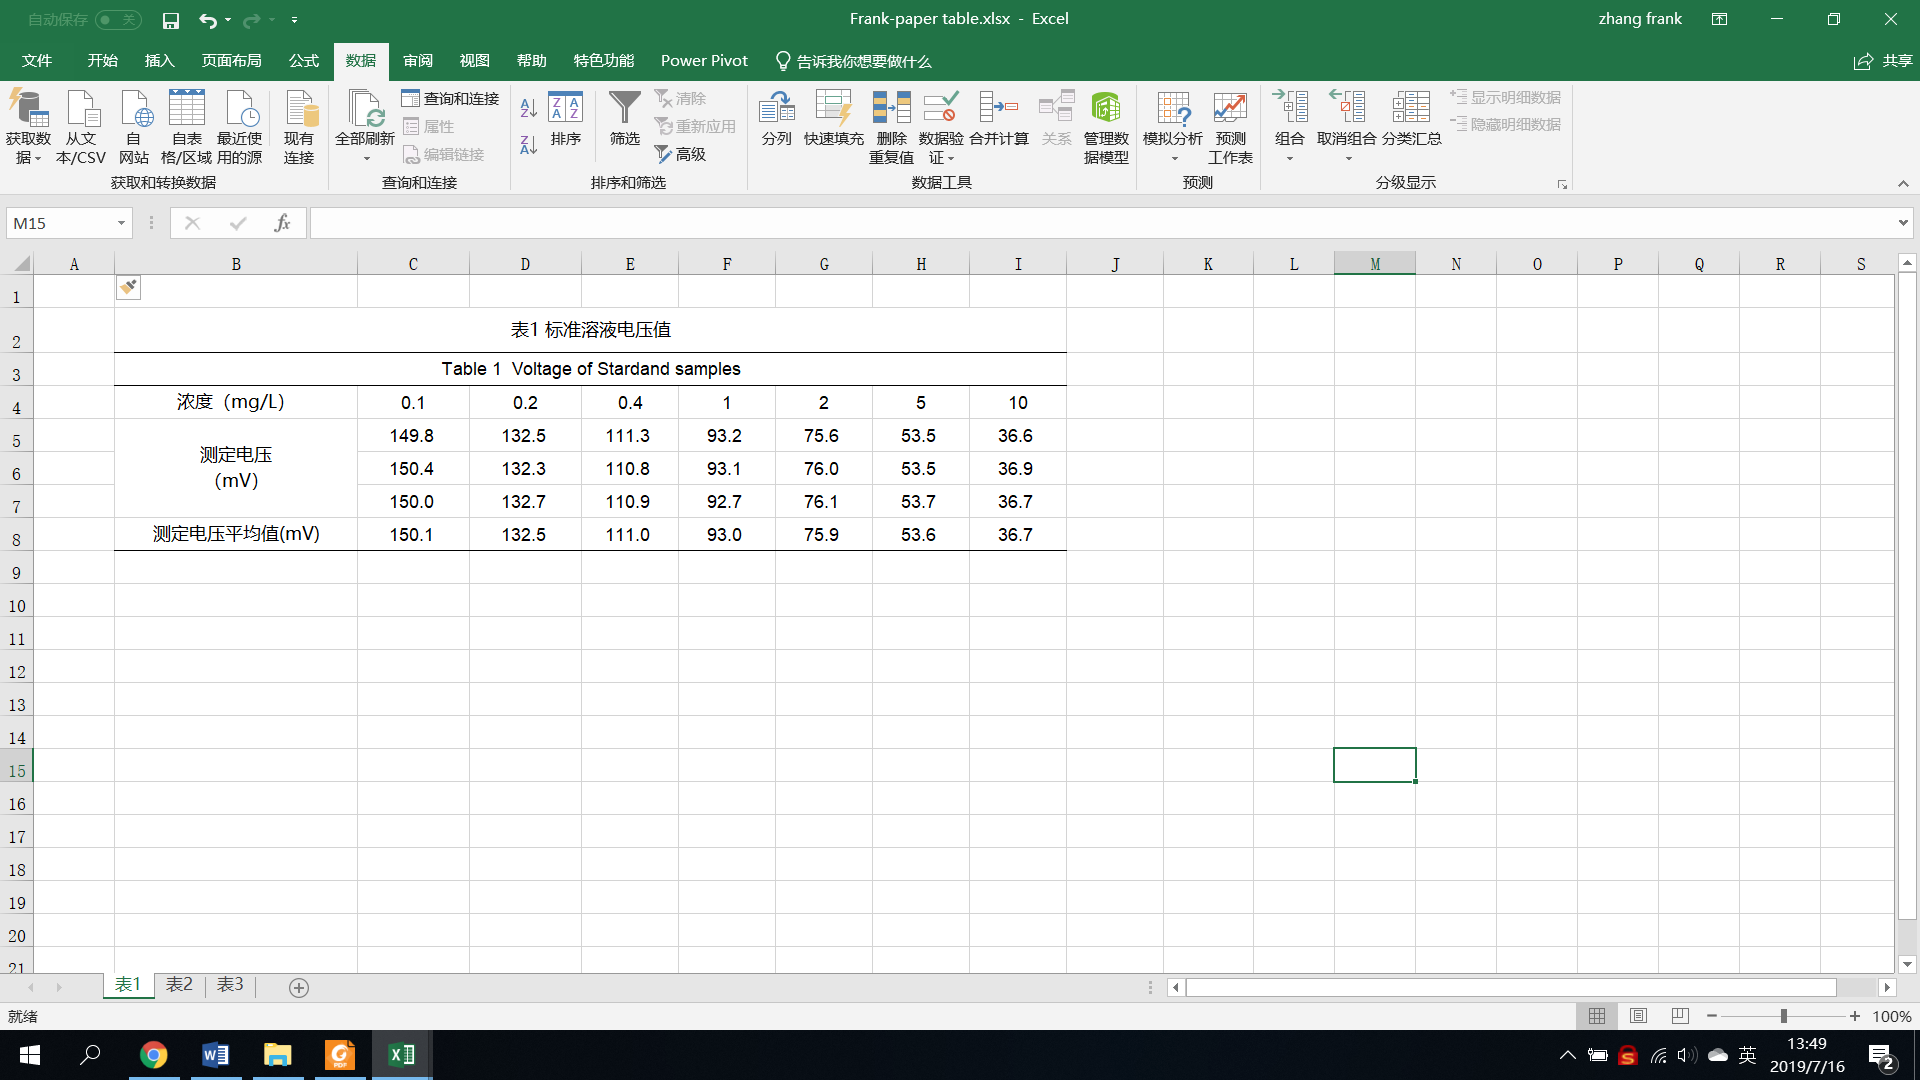The width and height of the screenshot is (1920, 1080).
Task: Import from table/range (自表格/区域)
Action: click(186, 127)
